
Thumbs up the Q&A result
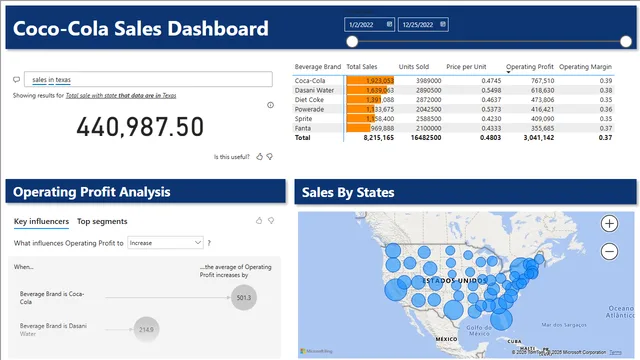259,156
